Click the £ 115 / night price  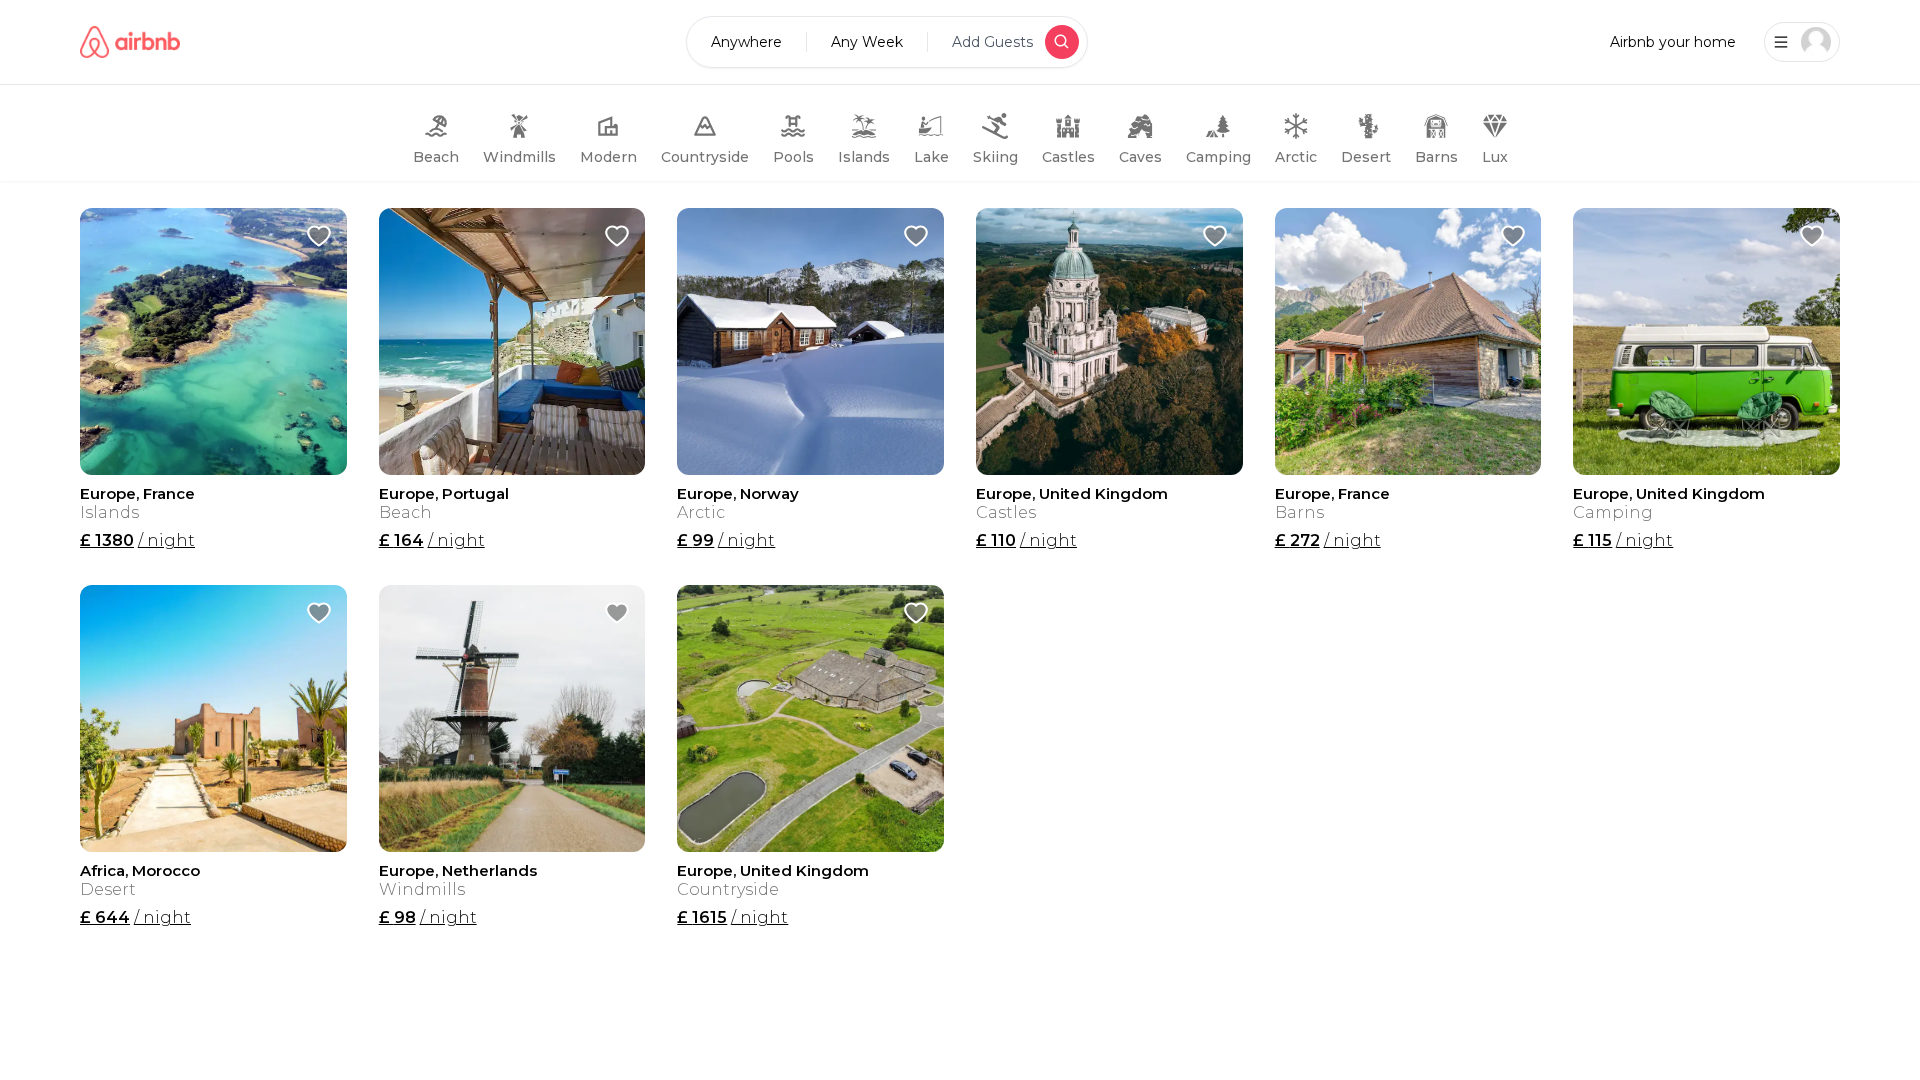(x=1622, y=540)
